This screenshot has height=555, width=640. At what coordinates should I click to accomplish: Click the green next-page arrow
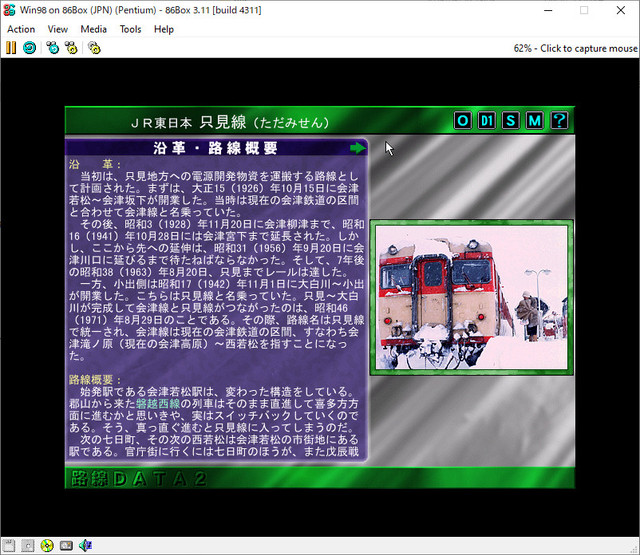click(358, 148)
